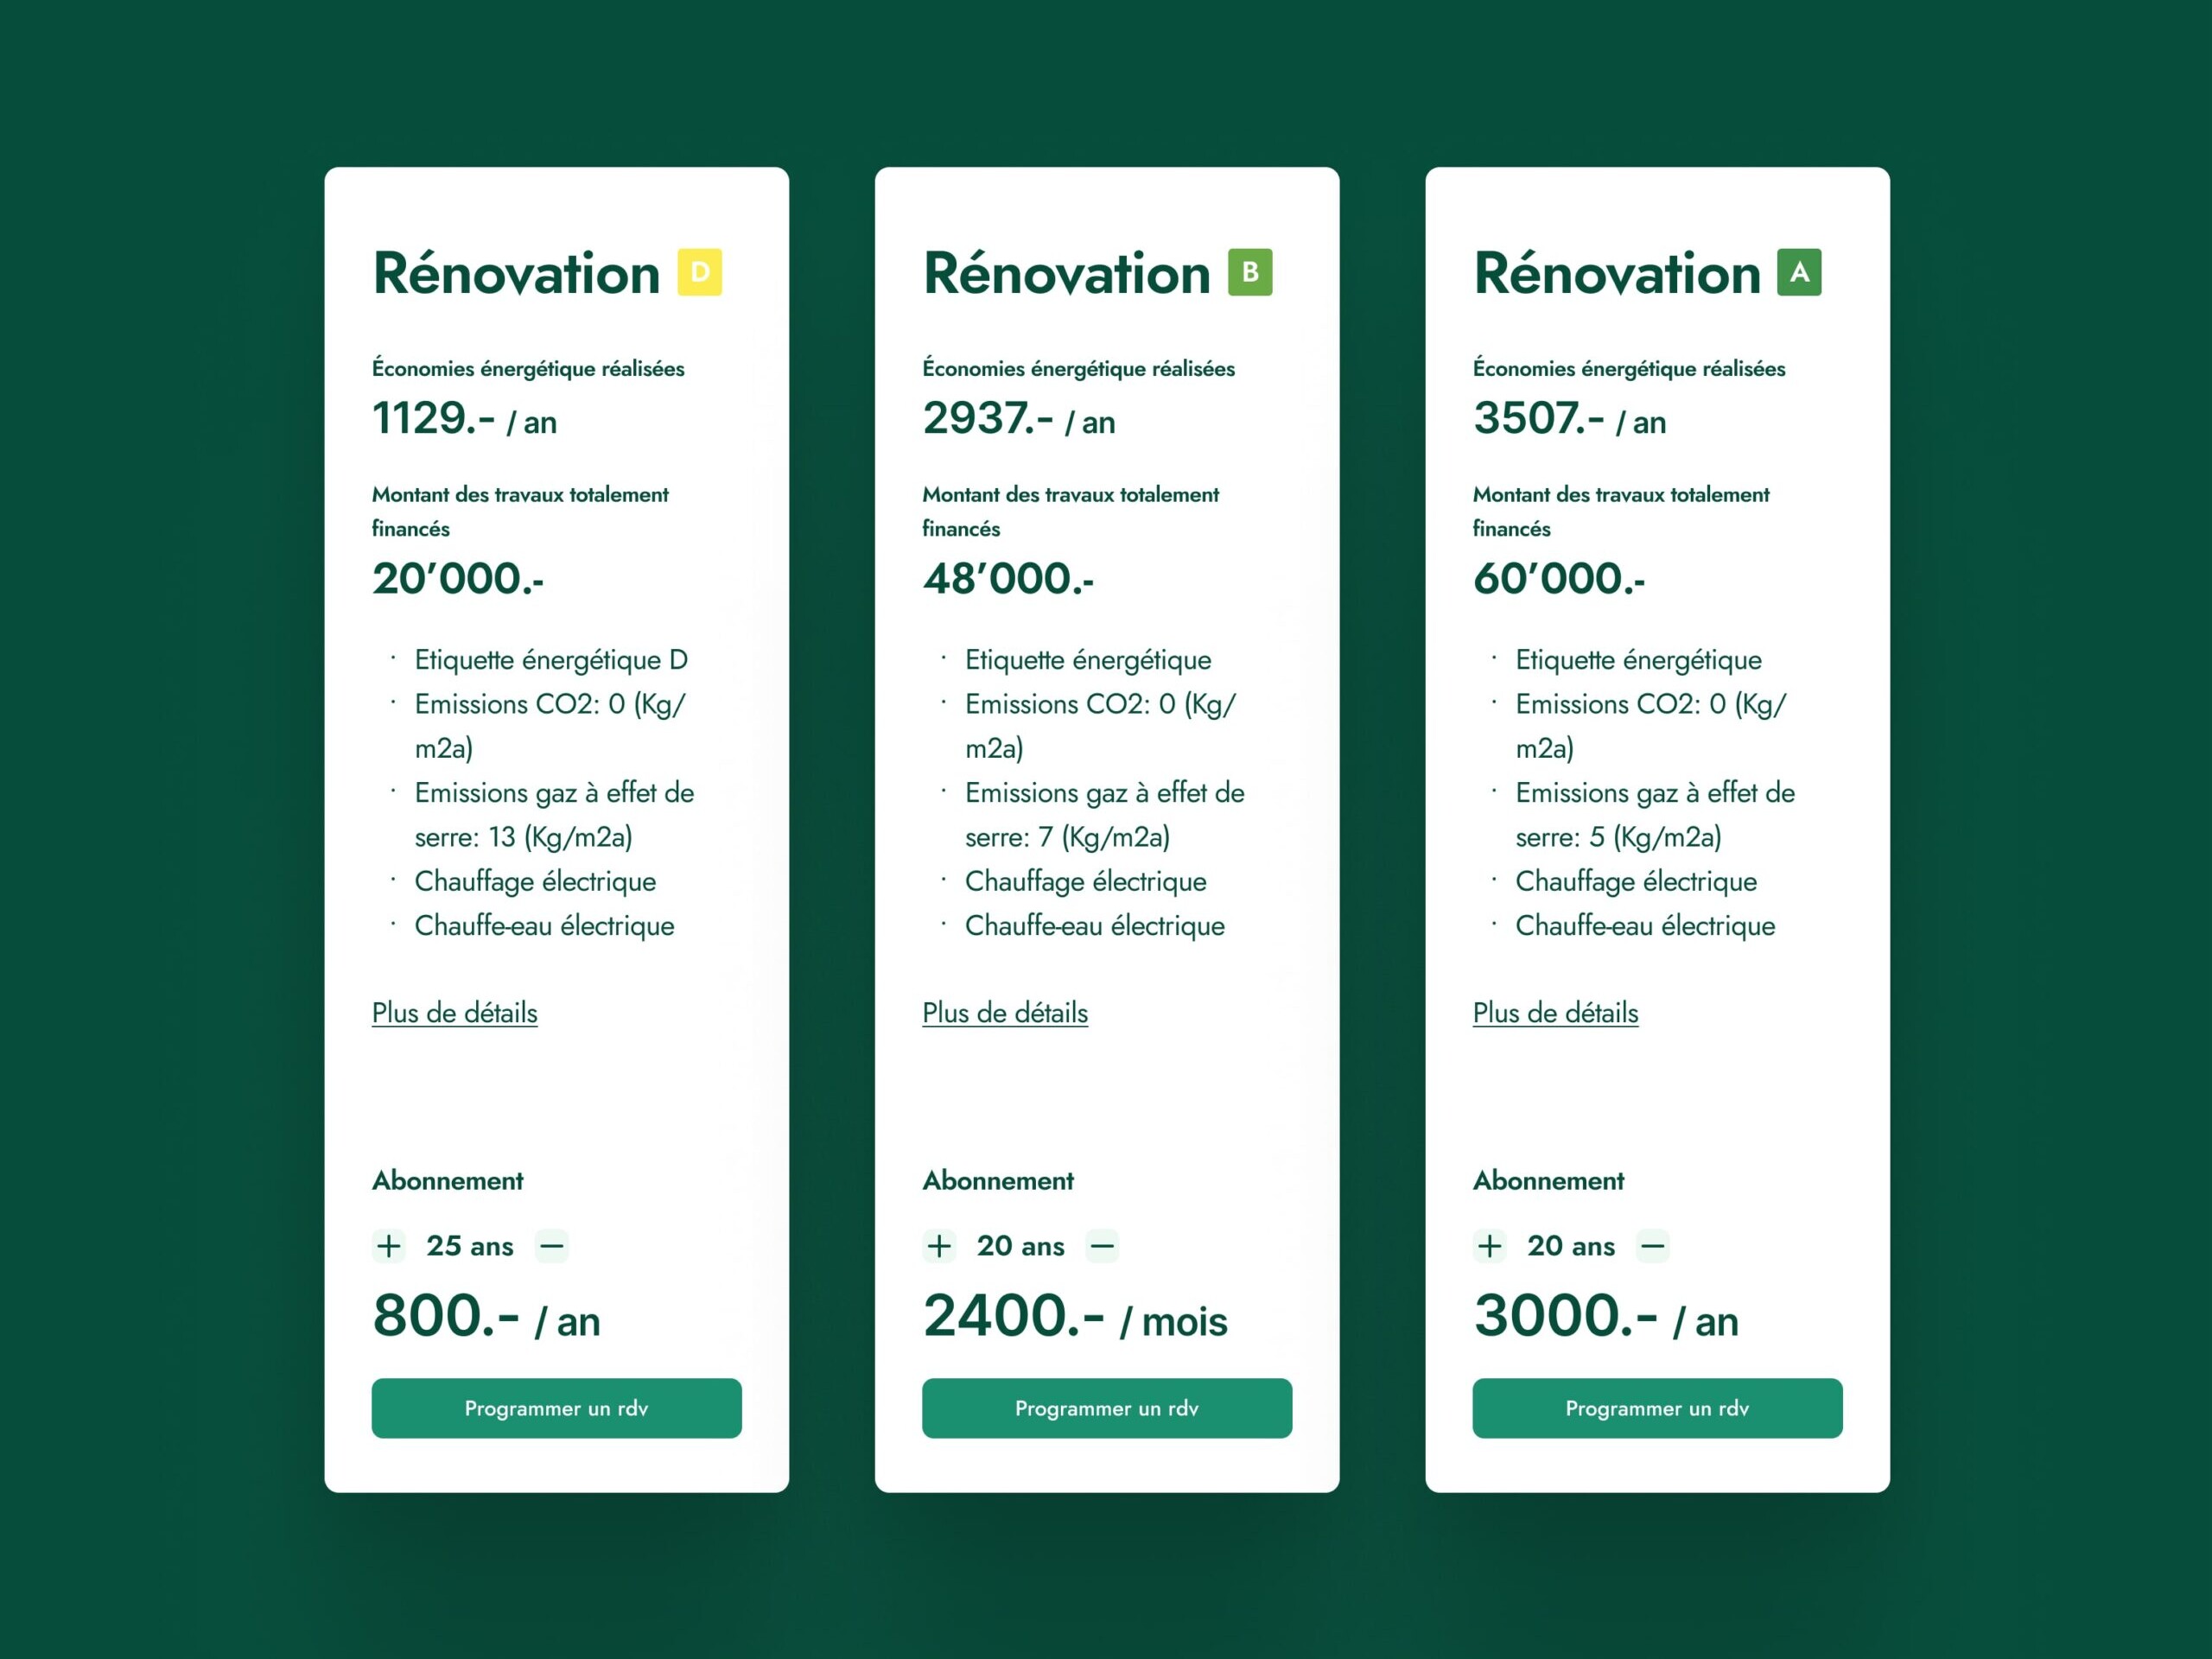The height and width of the screenshot is (1659, 2212).
Task: Select the 25 ans subscription value
Action: (470, 1246)
